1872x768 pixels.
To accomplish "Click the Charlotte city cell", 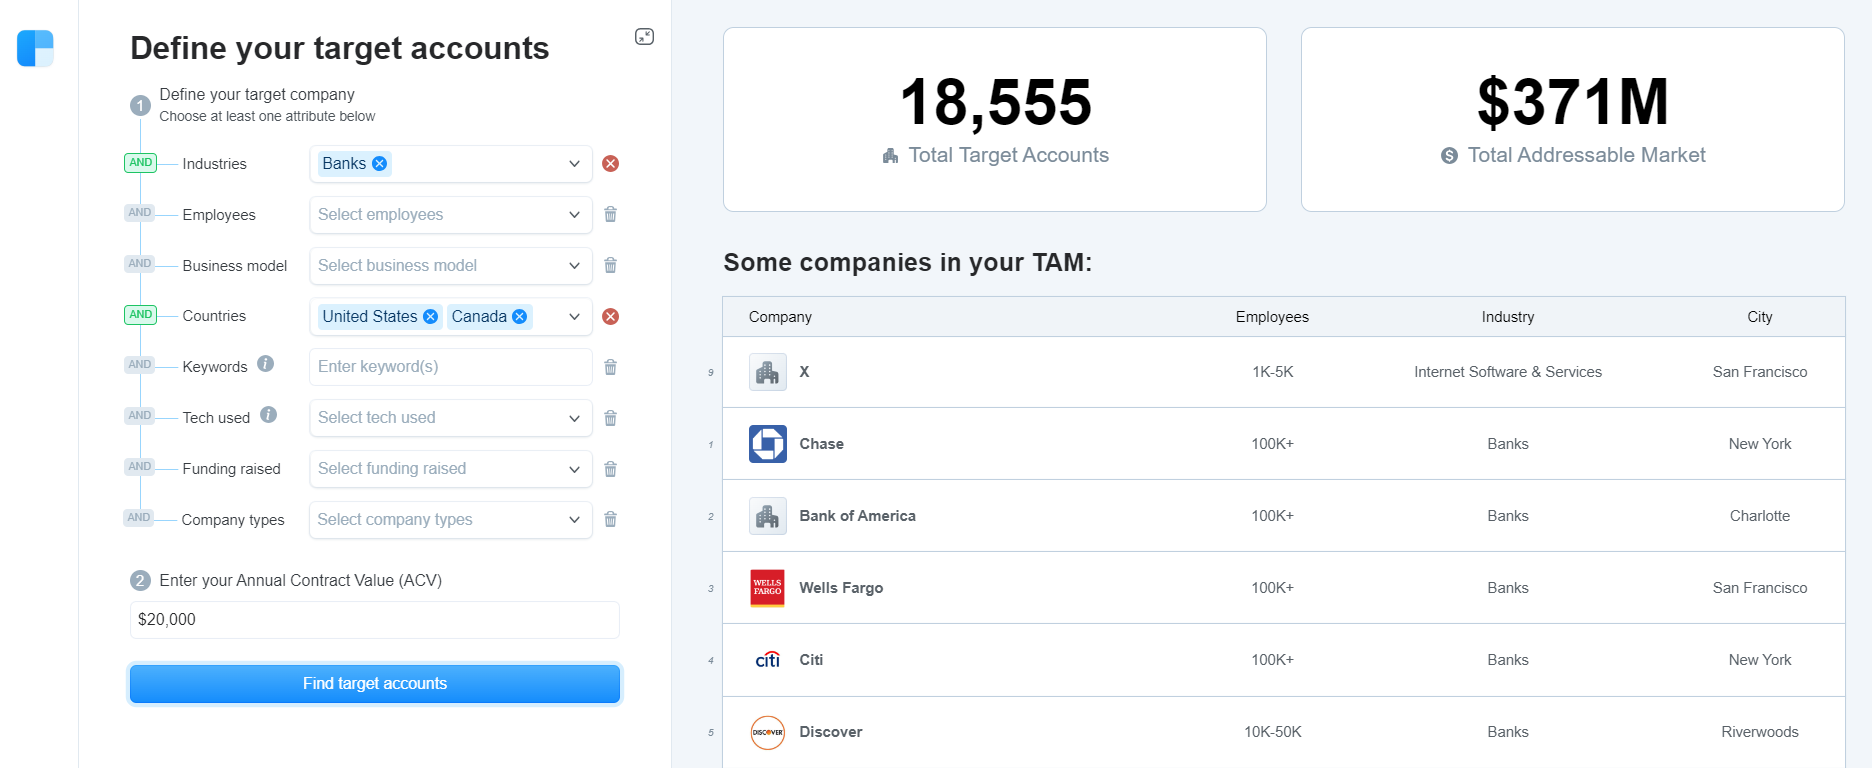I will tap(1760, 516).
